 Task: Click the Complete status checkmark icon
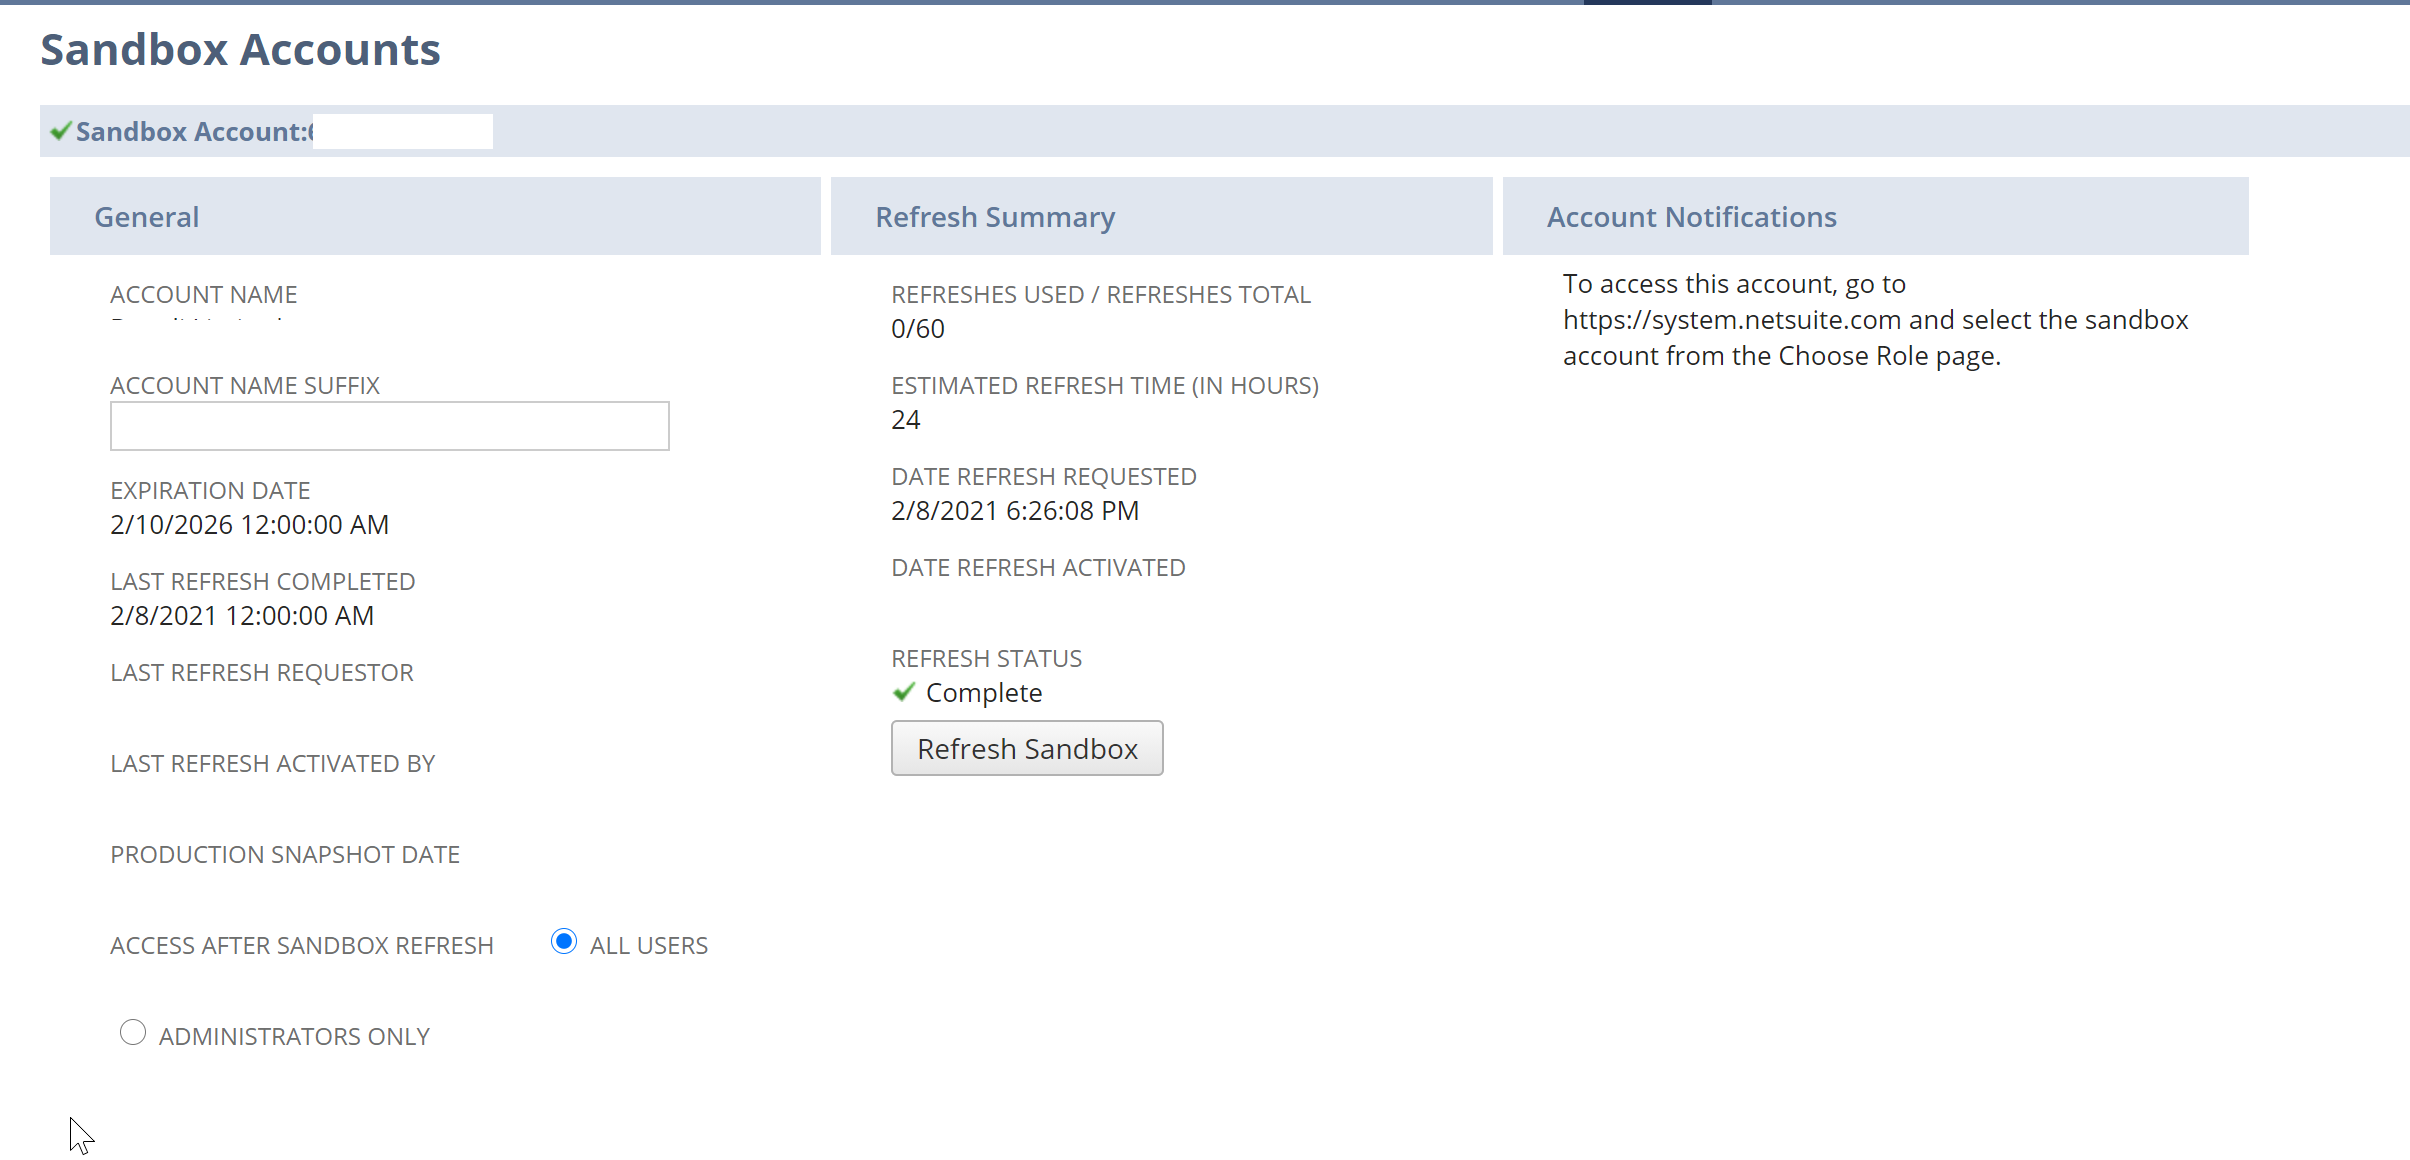click(903, 691)
